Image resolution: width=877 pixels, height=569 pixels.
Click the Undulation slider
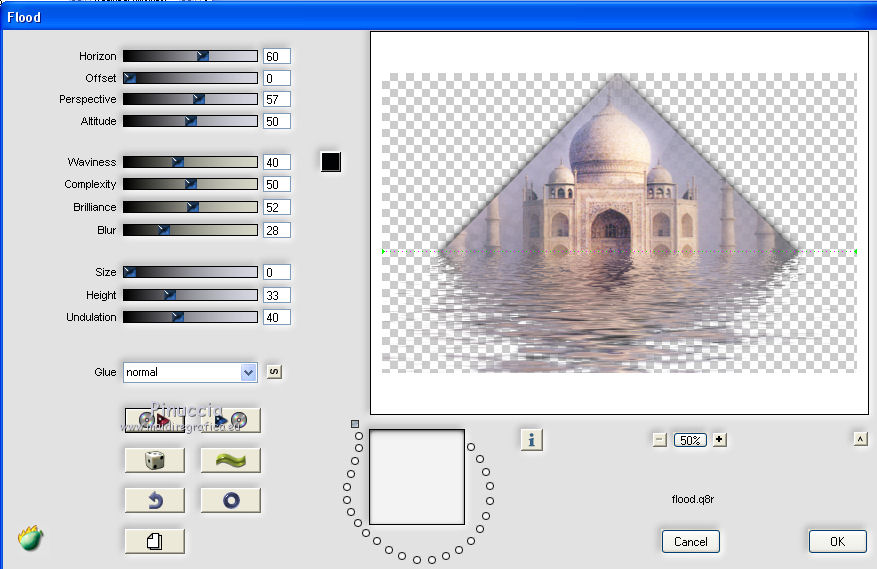pos(190,317)
